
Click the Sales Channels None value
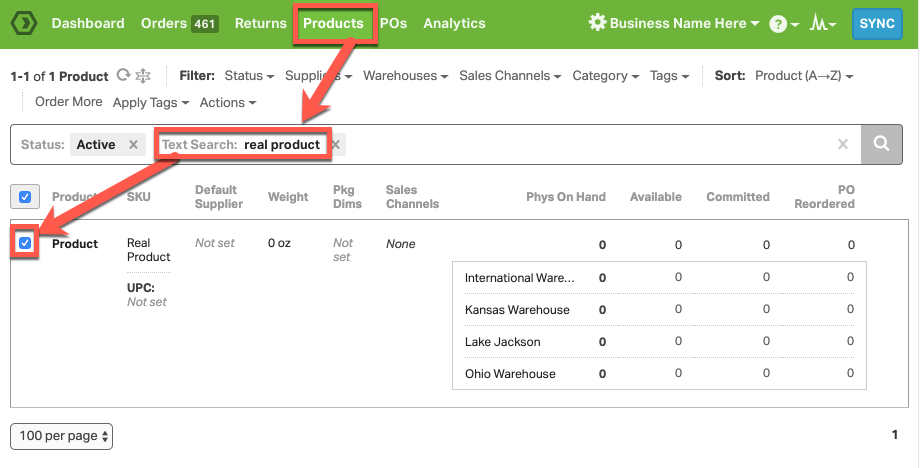pyautogui.click(x=400, y=244)
